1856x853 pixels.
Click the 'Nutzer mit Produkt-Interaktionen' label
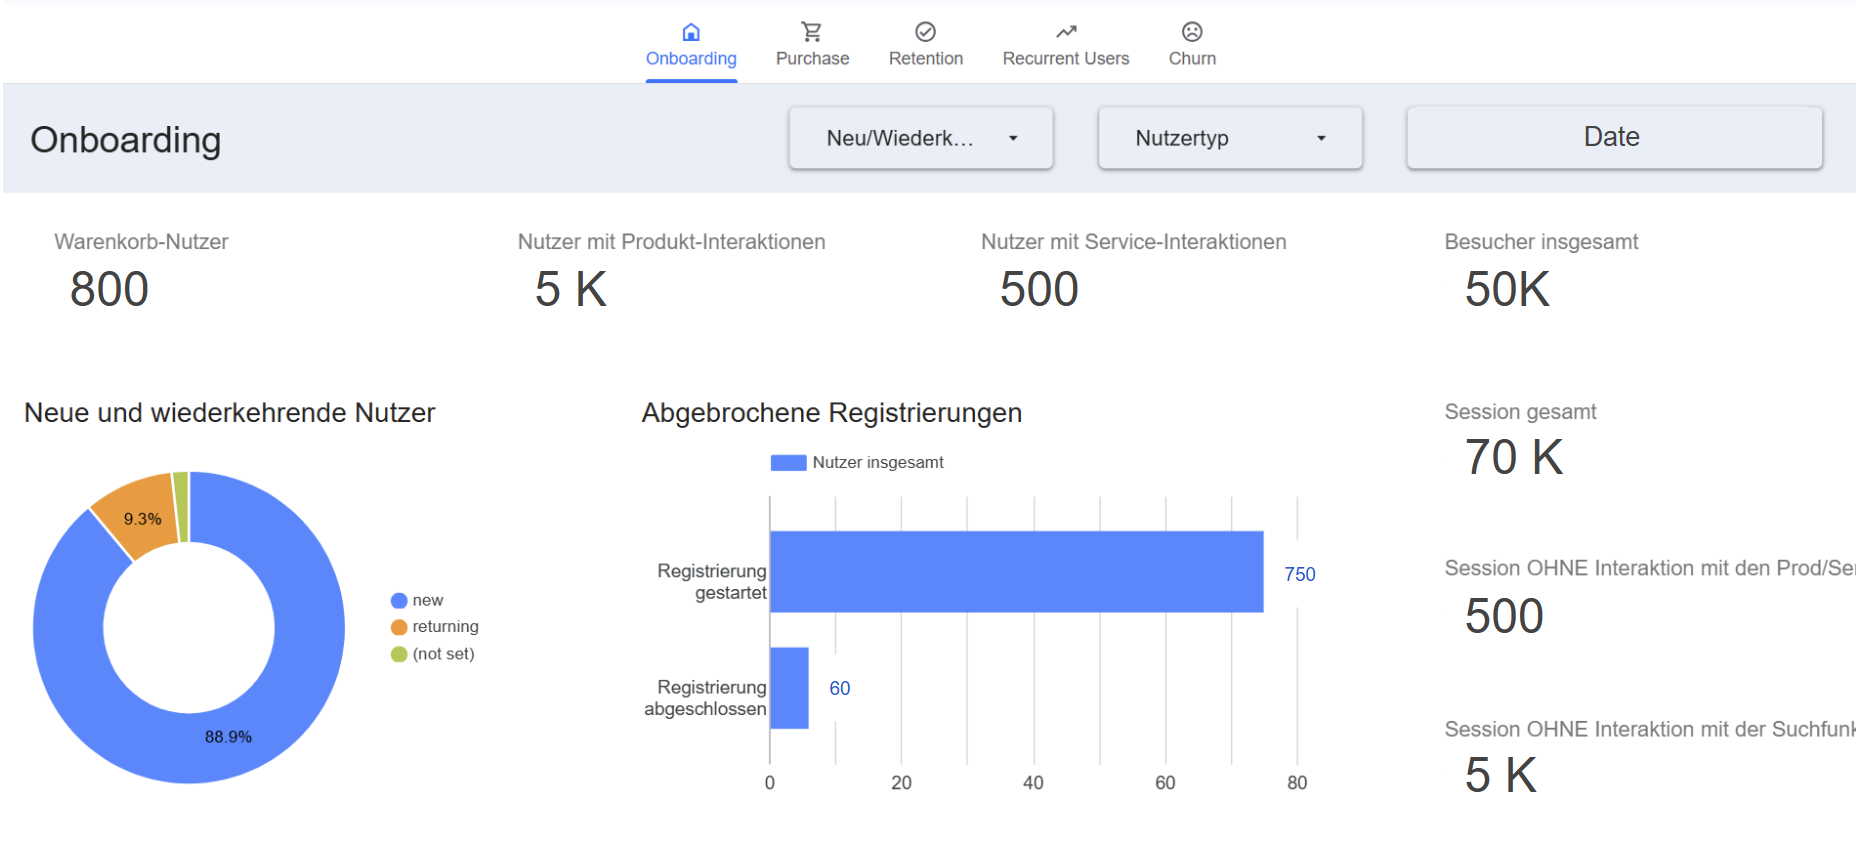coord(672,242)
